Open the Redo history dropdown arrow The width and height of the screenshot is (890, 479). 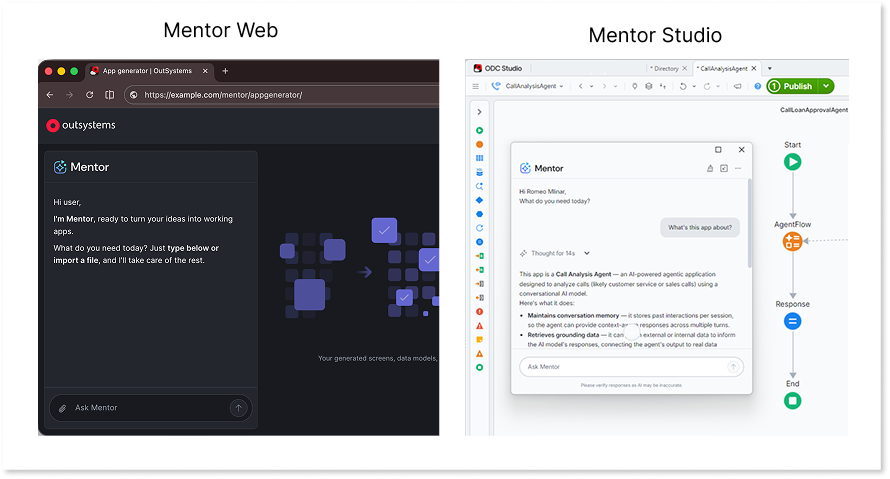coord(718,86)
